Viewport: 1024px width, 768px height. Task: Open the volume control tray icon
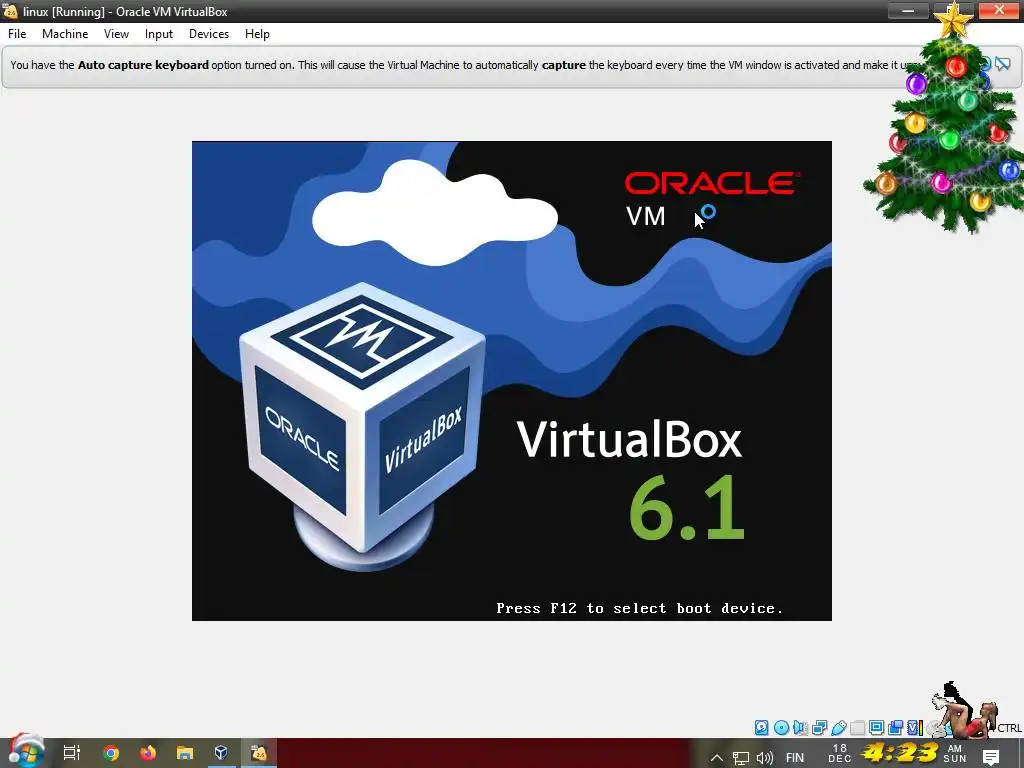(x=765, y=758)
